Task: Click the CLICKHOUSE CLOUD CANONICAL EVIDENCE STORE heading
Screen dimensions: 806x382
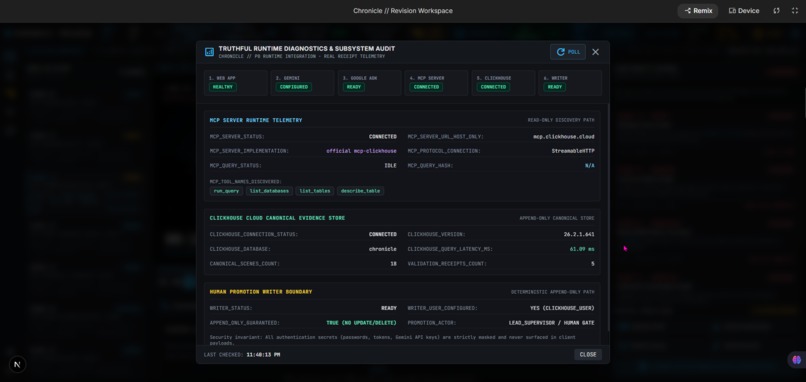Action: [x=277, y=218]
